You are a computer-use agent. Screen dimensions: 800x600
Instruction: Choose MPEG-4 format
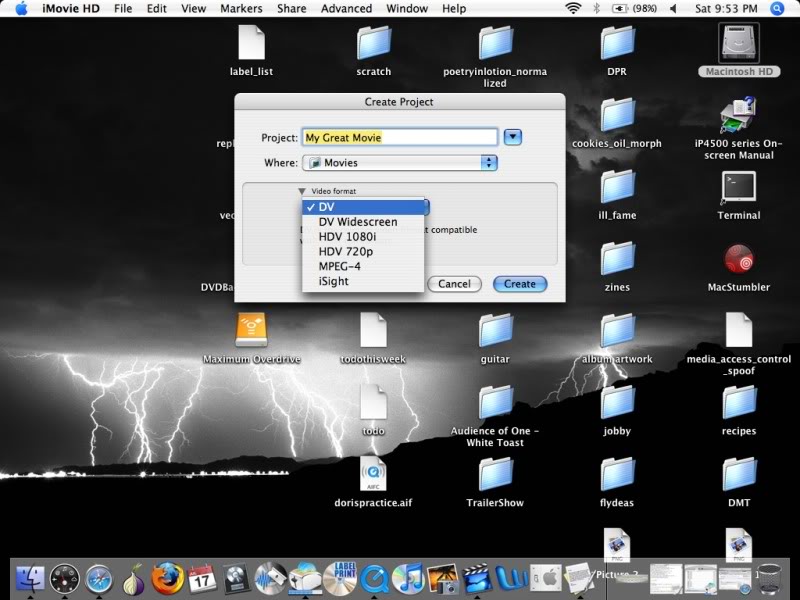click(x=363, y=266)
